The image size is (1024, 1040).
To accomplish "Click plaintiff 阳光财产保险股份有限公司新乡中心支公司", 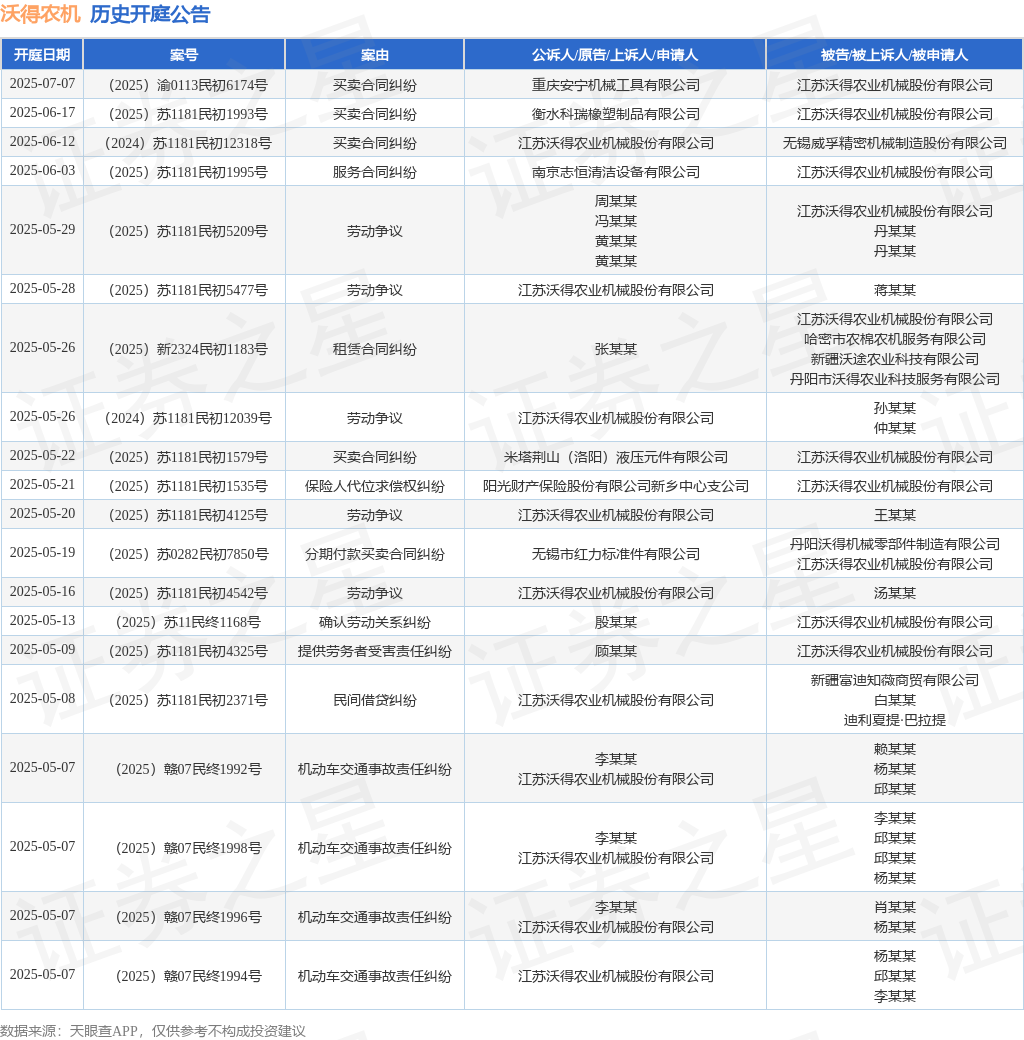I will click(x=615, y=486).
